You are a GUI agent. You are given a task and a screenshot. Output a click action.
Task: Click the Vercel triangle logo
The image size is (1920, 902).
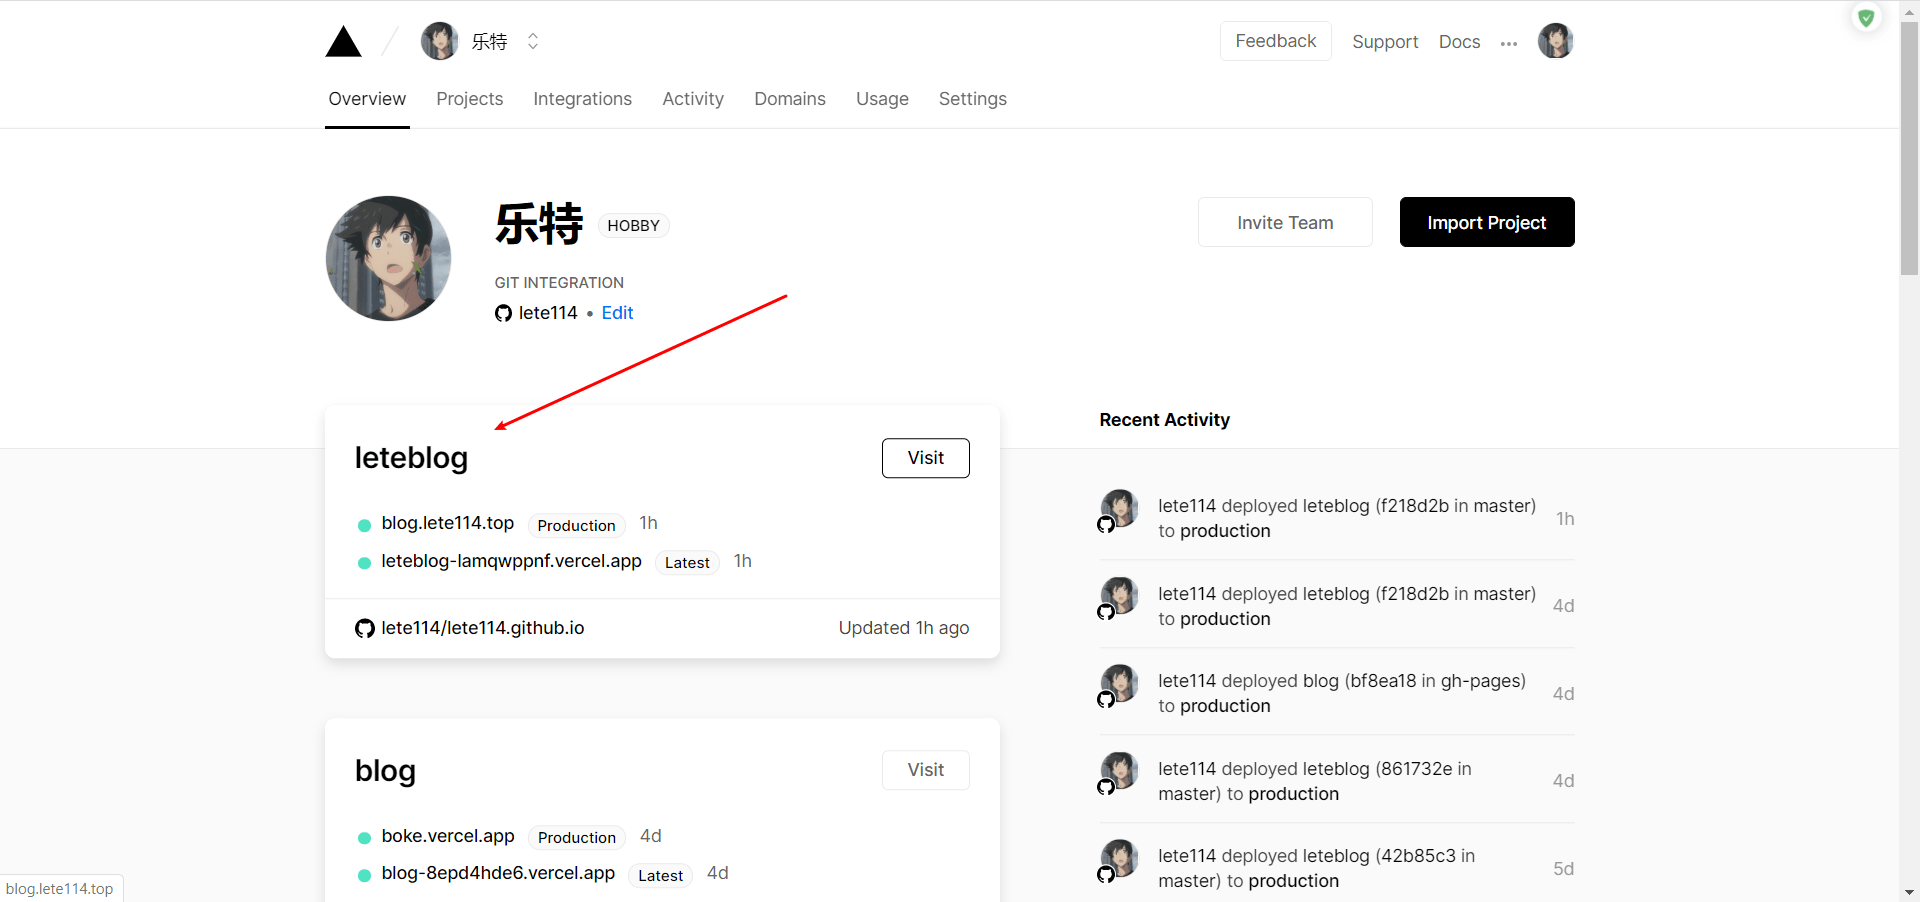click(x=343, y=42)
